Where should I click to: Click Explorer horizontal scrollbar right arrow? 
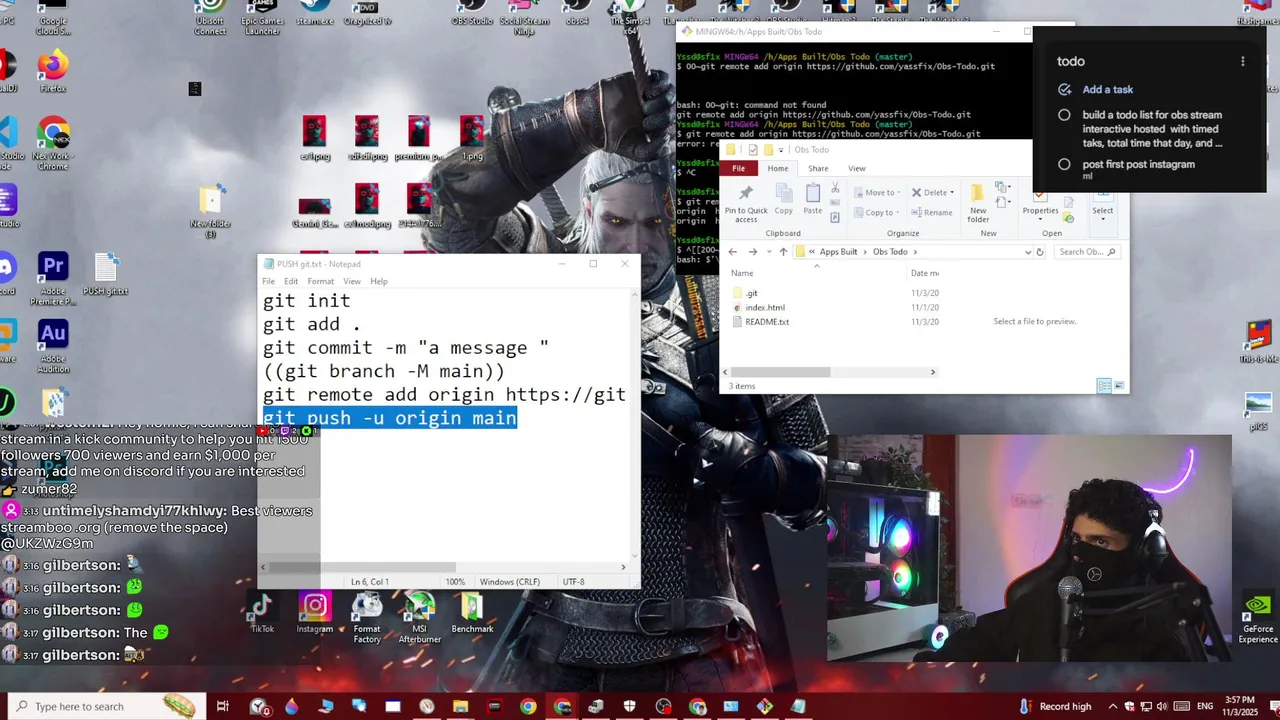coord(933,372)
